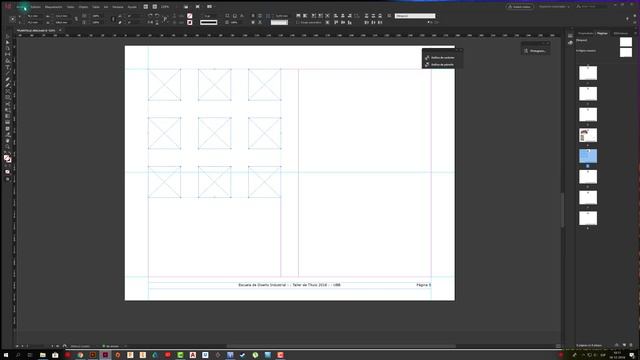Screen dimensions: 640x360
Task: Open the Edición menu
Action: pos(36,7)
